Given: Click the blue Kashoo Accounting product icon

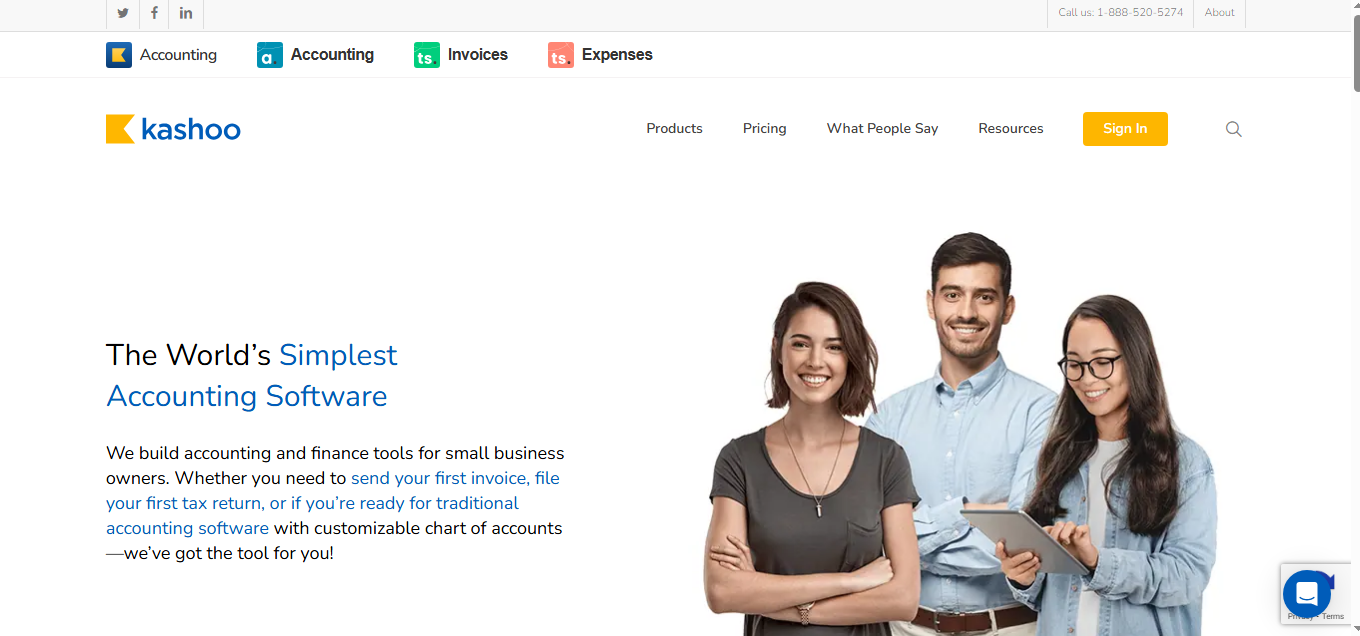Looking at the screenshot, I should point(119,55).
